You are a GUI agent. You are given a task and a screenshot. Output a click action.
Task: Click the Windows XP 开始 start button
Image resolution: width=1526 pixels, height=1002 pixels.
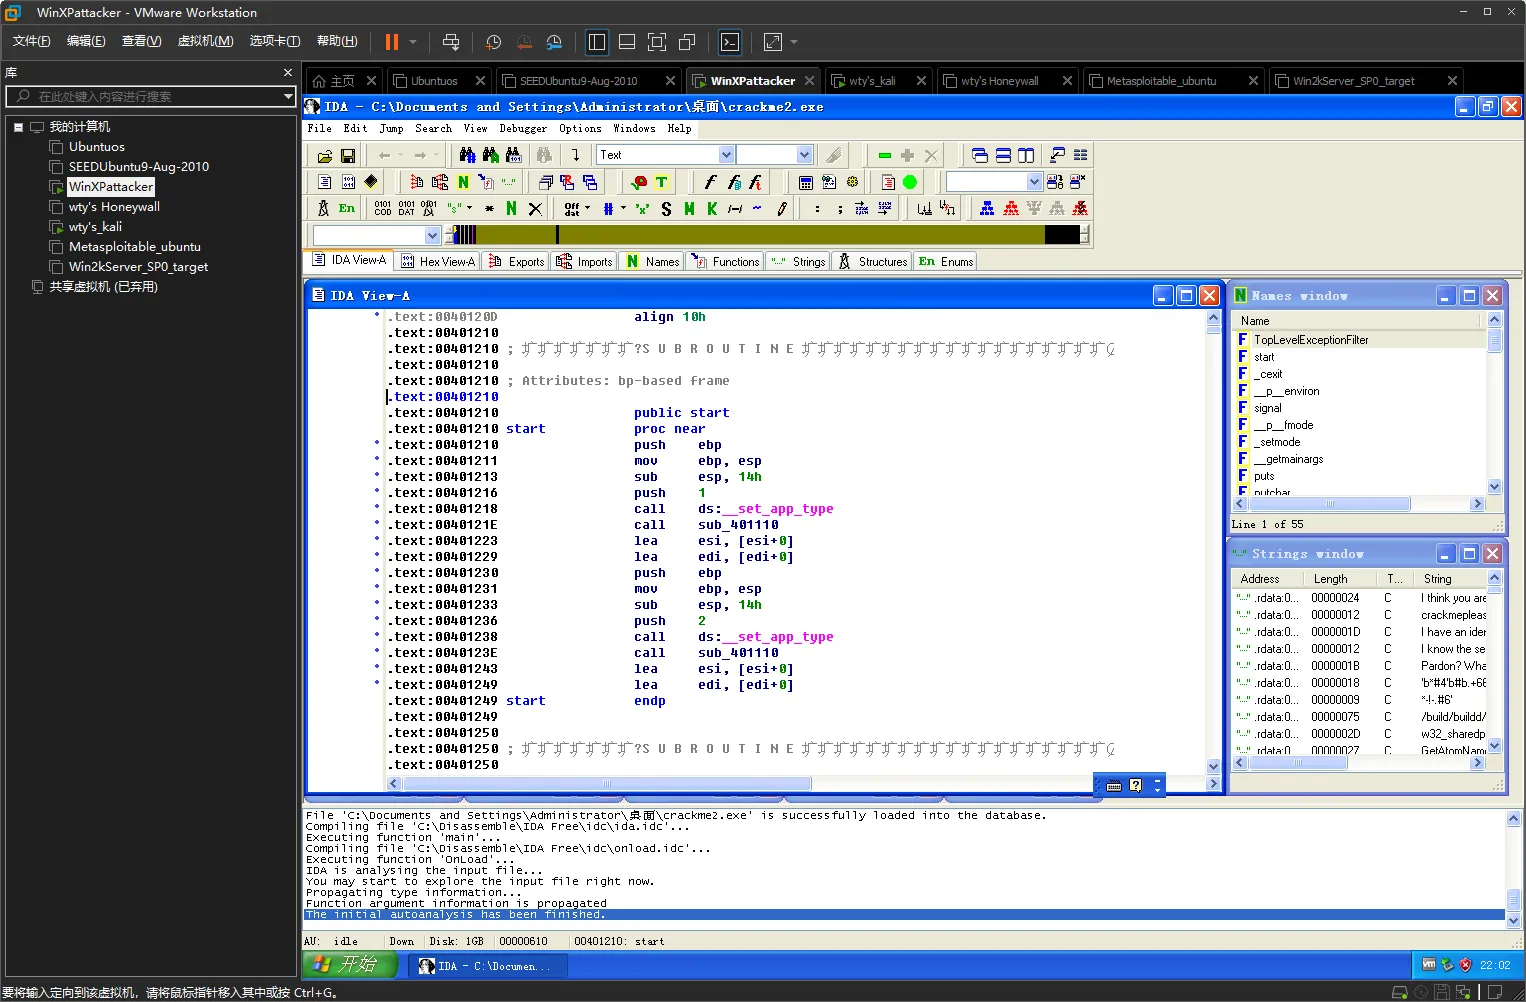pyautogui.click(x=350, y=964)
